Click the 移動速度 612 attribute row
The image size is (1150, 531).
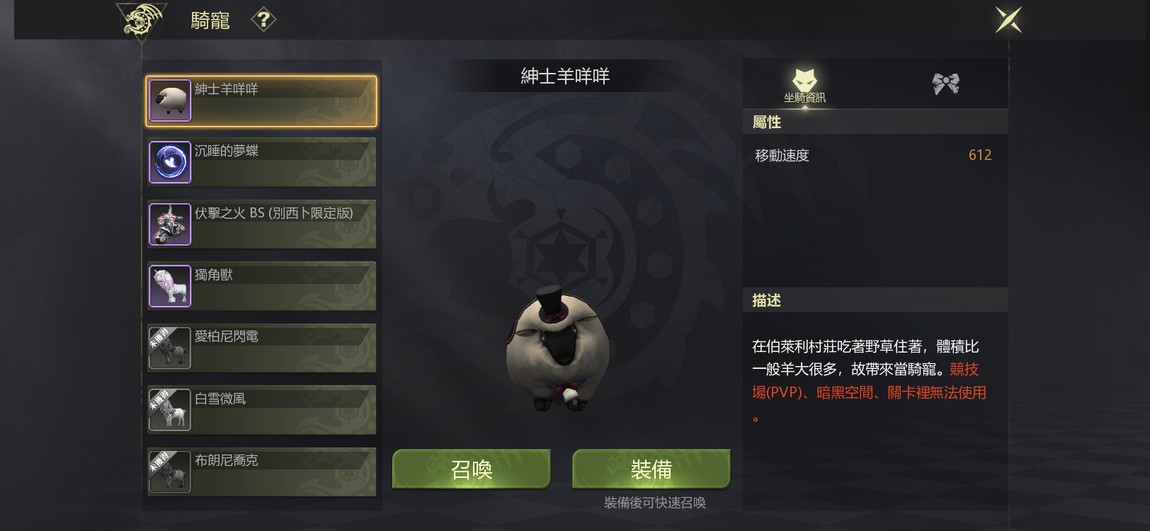click(x=874, y=155)
